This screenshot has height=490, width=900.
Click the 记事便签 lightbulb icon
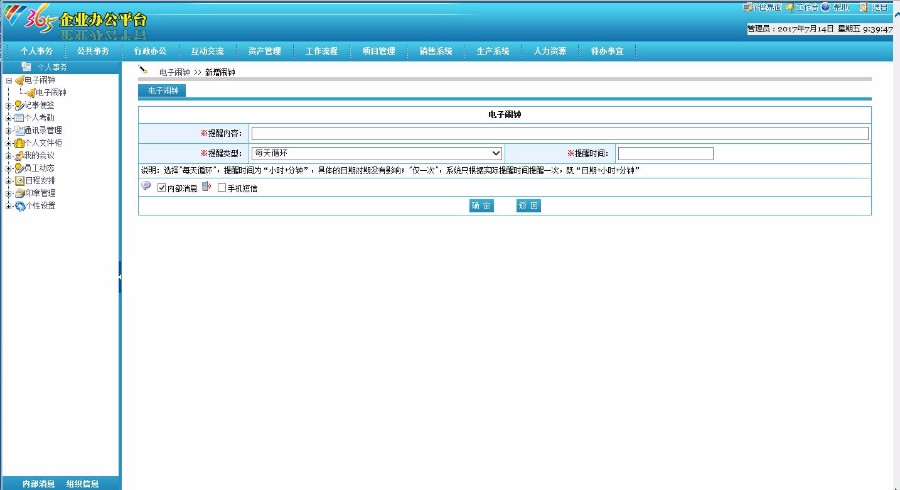pyautogui.click(x=19, y=105)
